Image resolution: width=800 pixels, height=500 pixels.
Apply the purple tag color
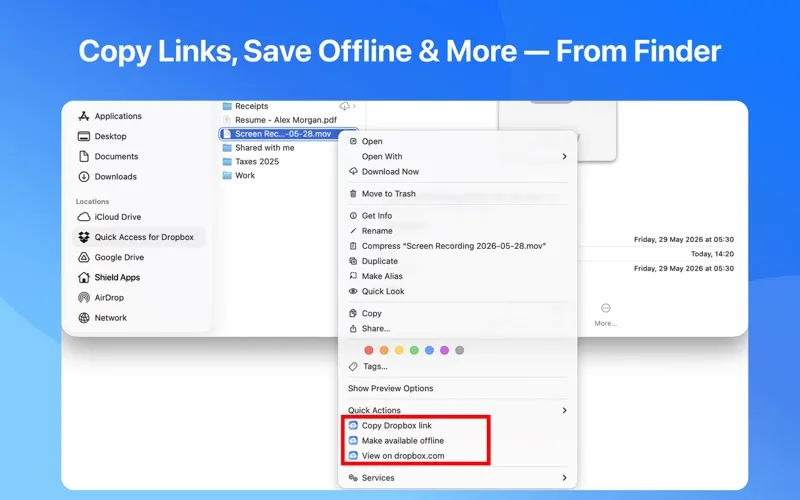(444, 350)
